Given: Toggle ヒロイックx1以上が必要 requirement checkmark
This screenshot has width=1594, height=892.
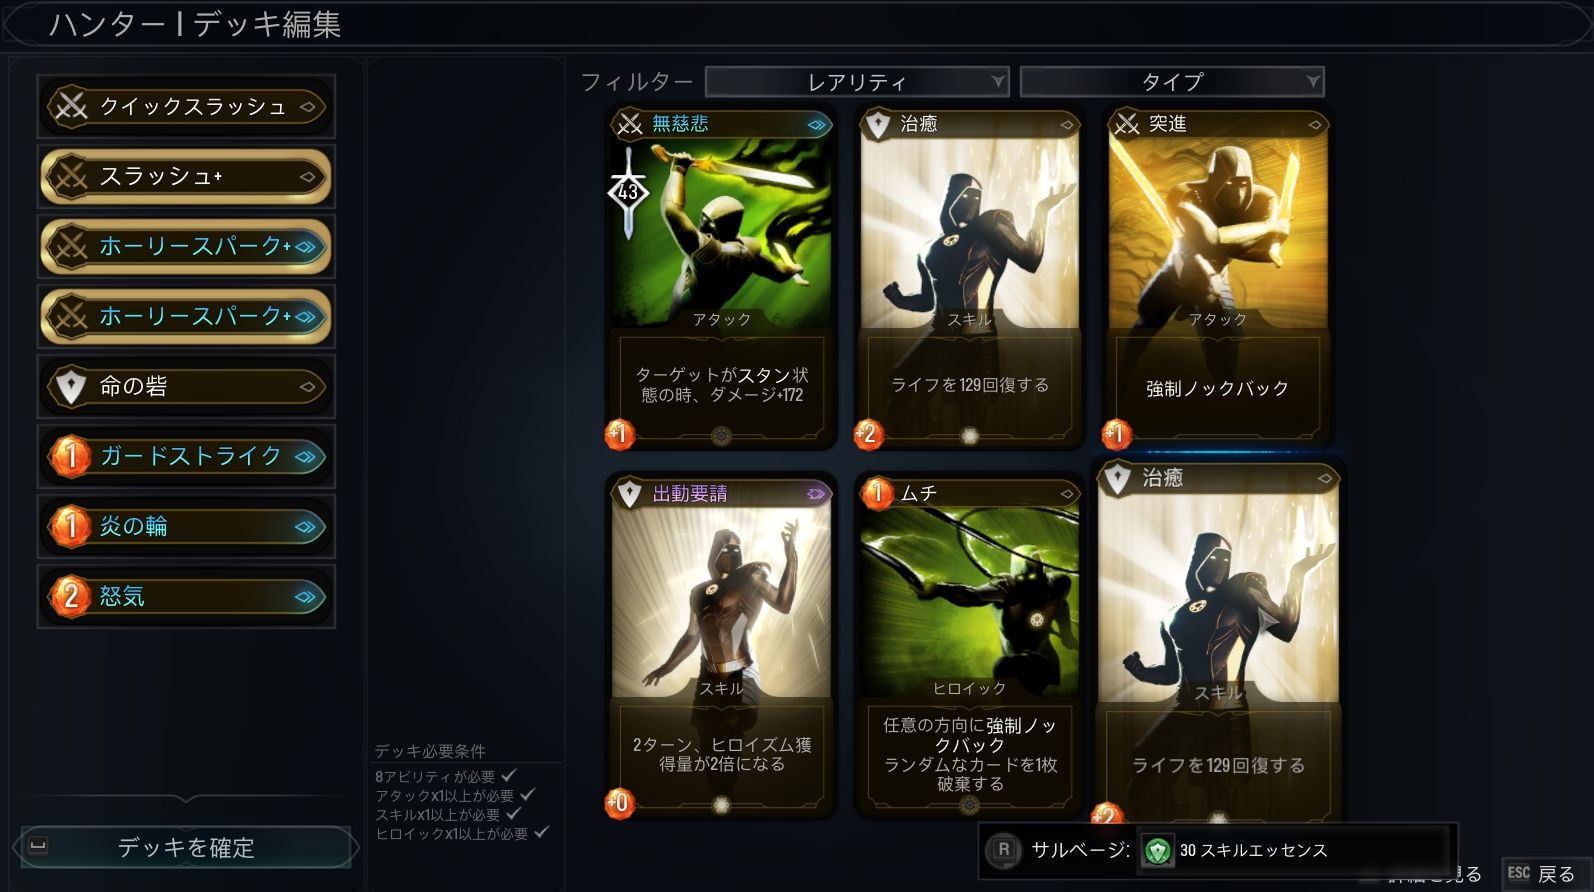Looking at the screenshot, I should pos(542,832).
